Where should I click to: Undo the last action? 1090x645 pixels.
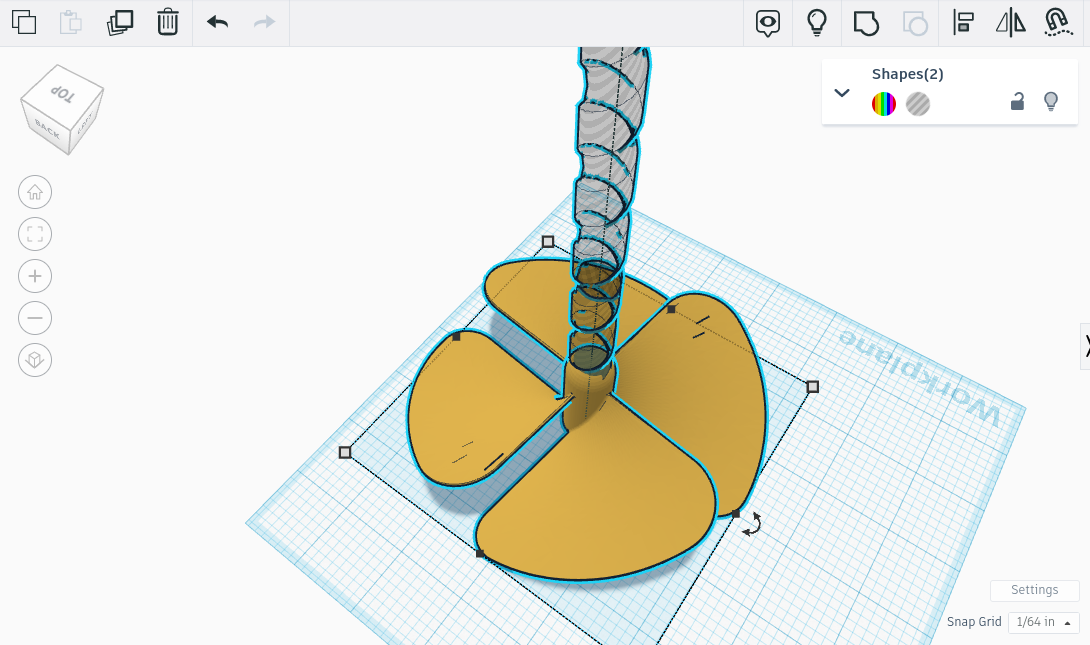pos(218,22)
